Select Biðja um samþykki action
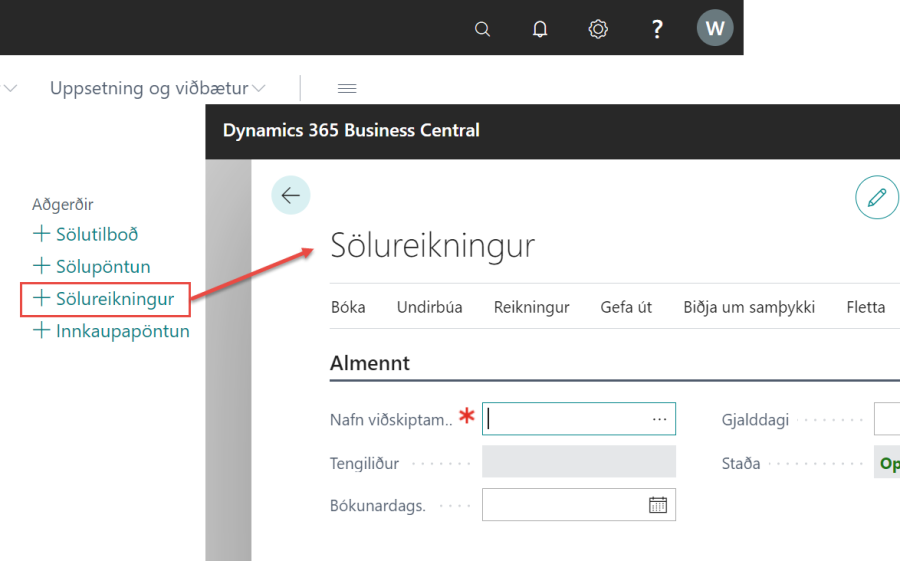Image resolution: width=900 pixels, height=561 pixels. coord(749,307)
